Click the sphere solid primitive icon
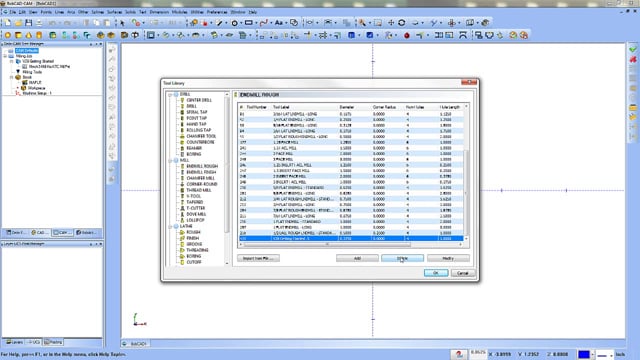The image size is (640, 360). click(8, 36)
